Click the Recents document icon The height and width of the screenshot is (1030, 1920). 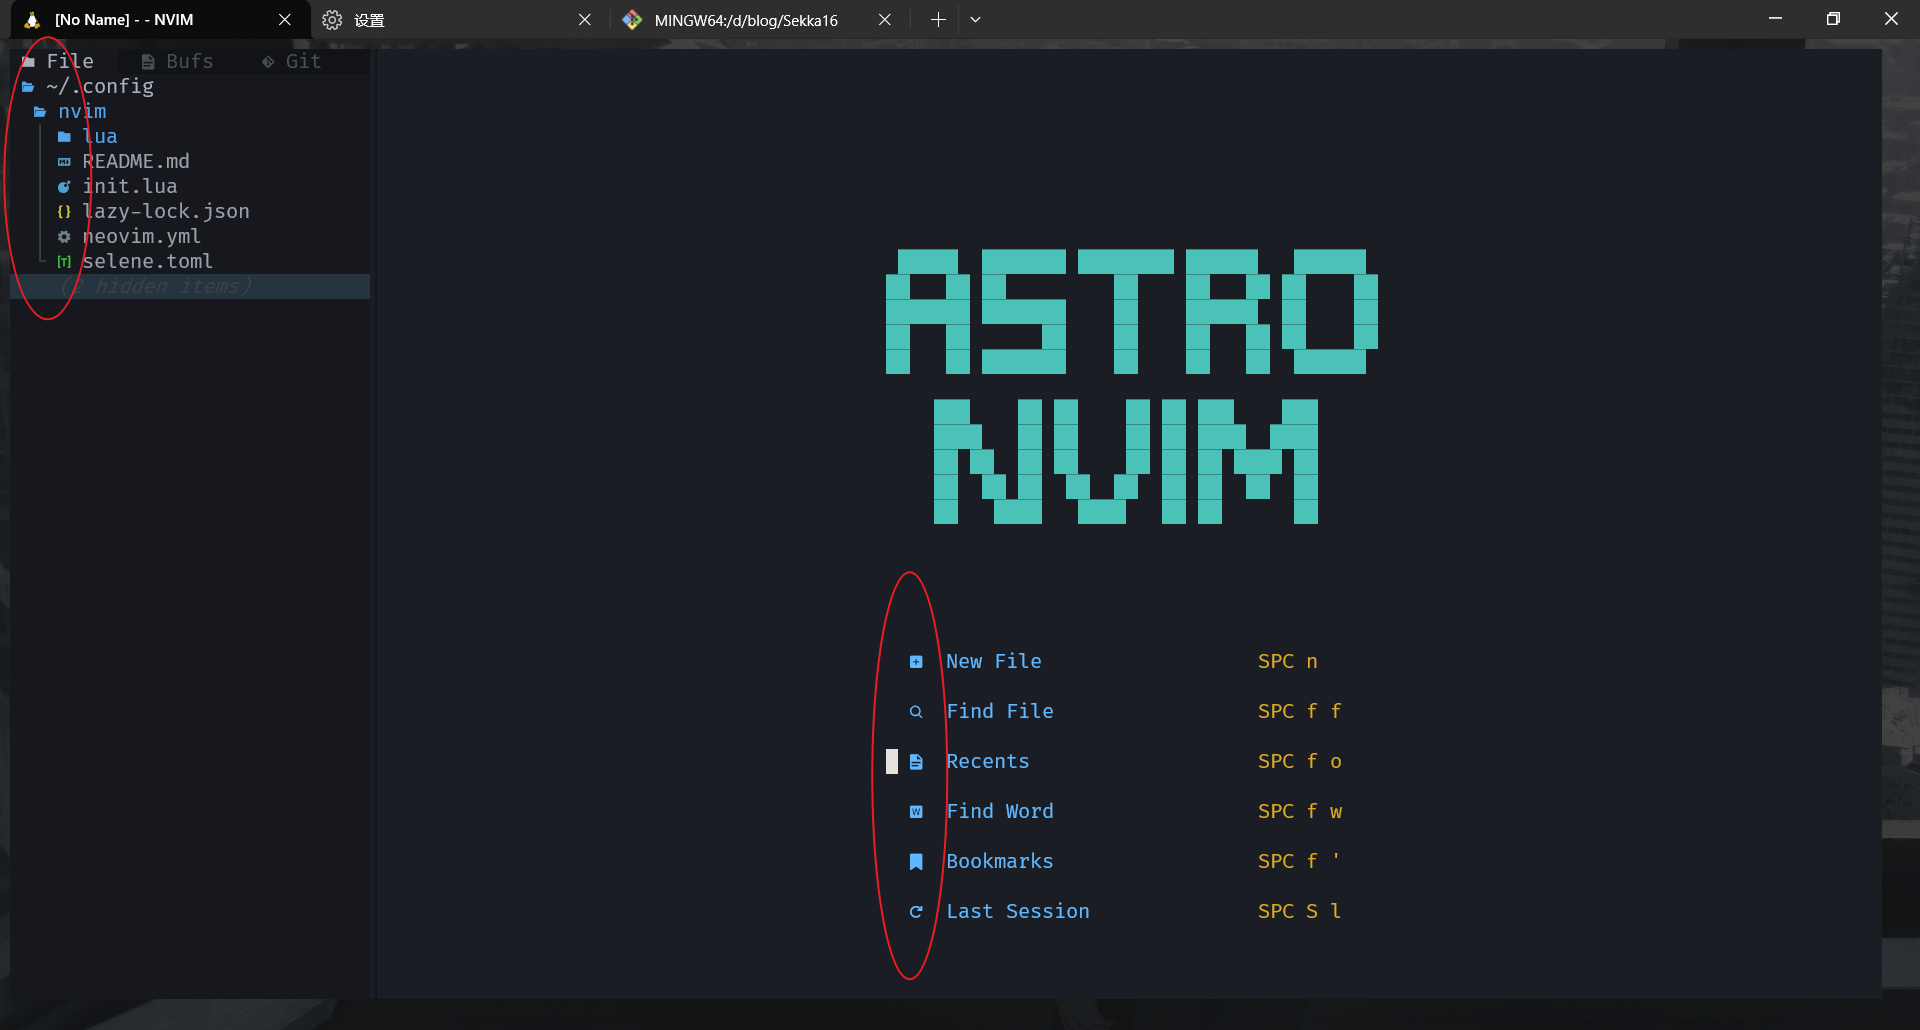point(916,762)
